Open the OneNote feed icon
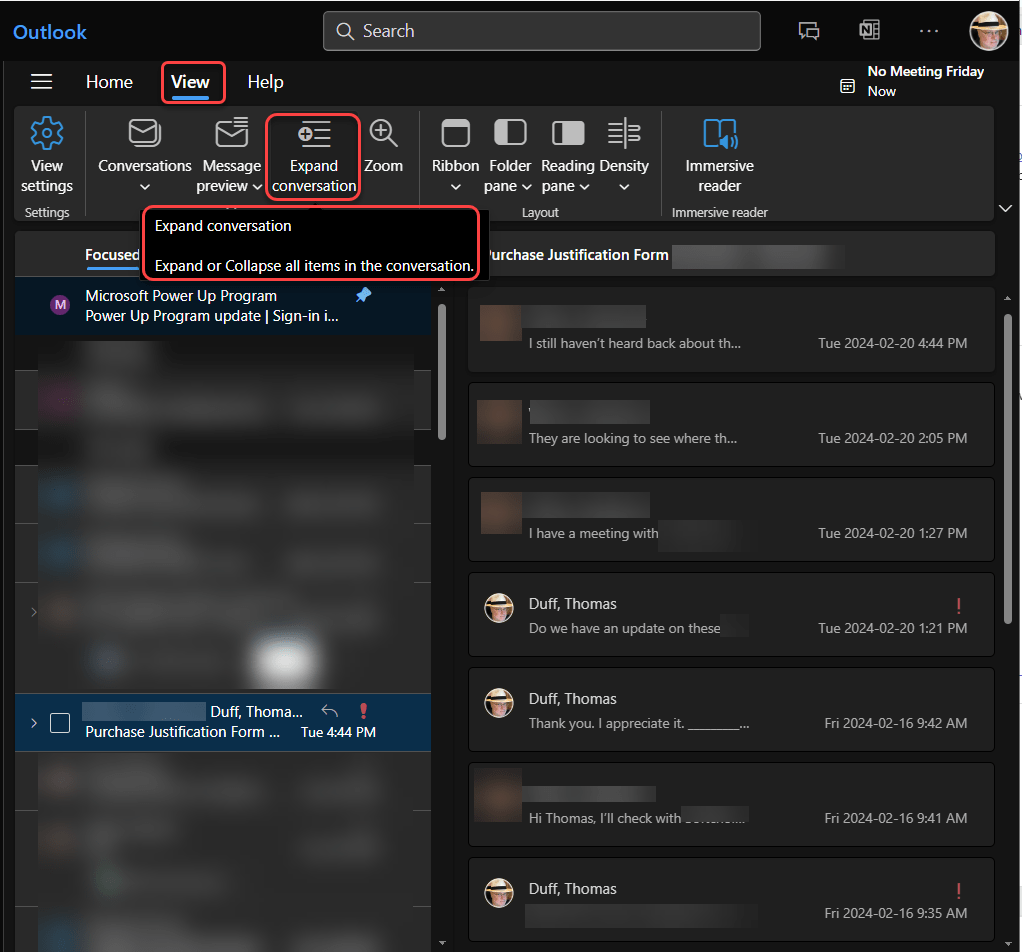 coord(869,31)
